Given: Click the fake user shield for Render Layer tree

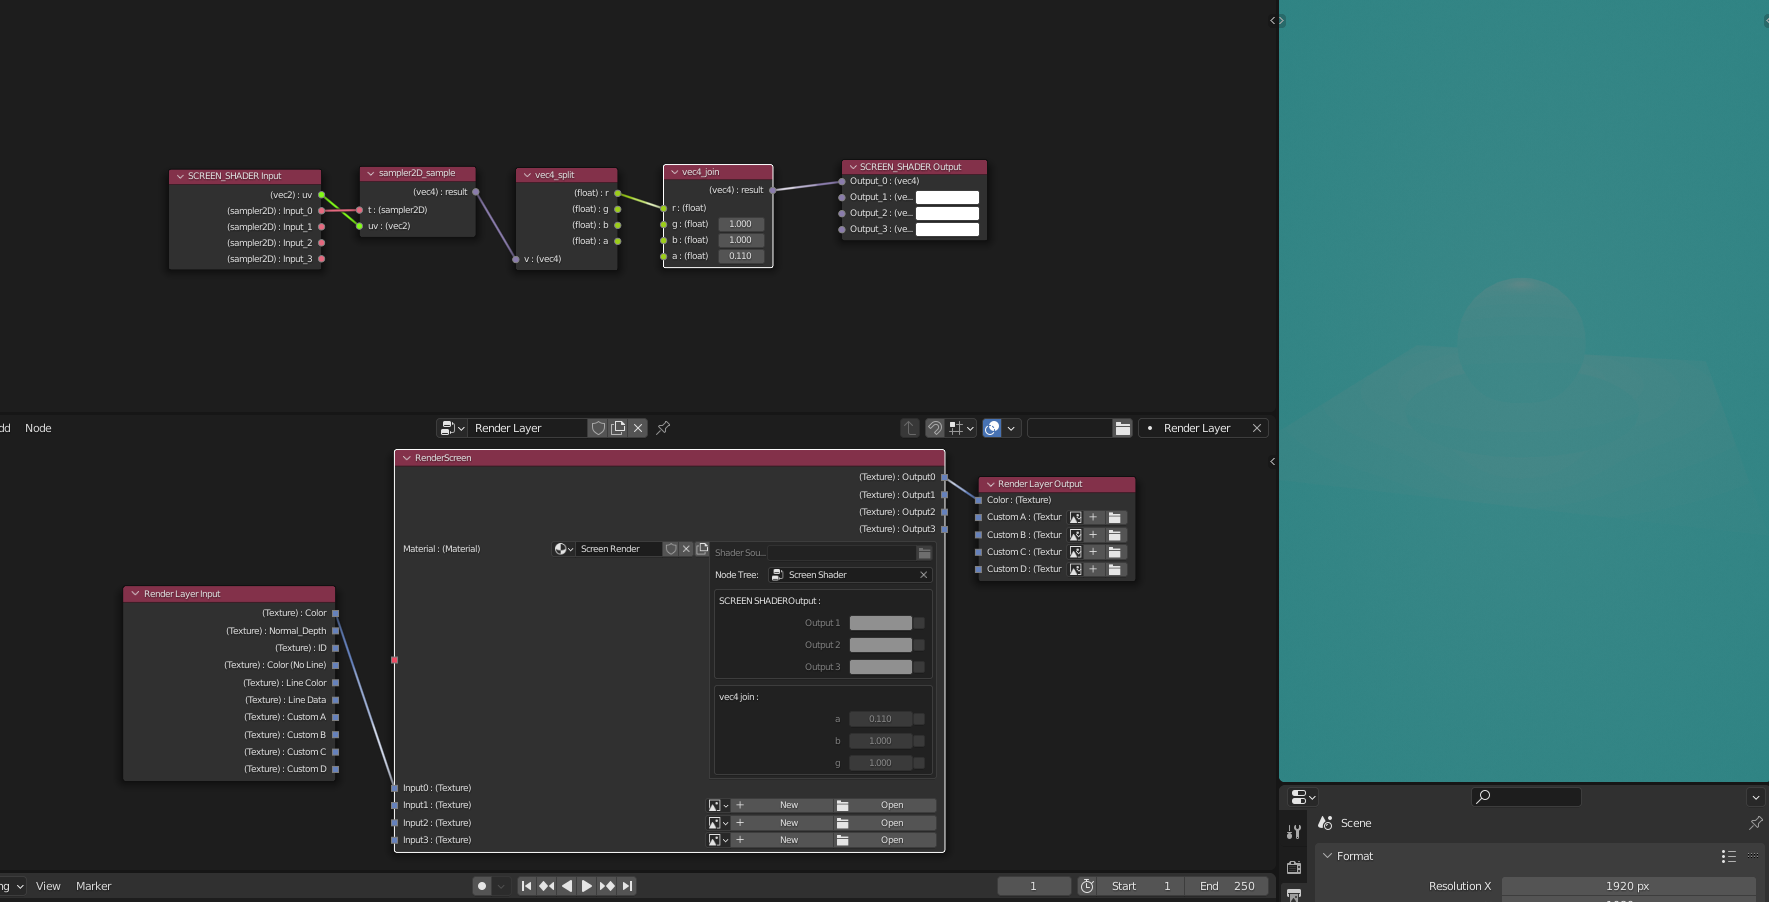Looking at the screenshot, I should pos(598,428).
